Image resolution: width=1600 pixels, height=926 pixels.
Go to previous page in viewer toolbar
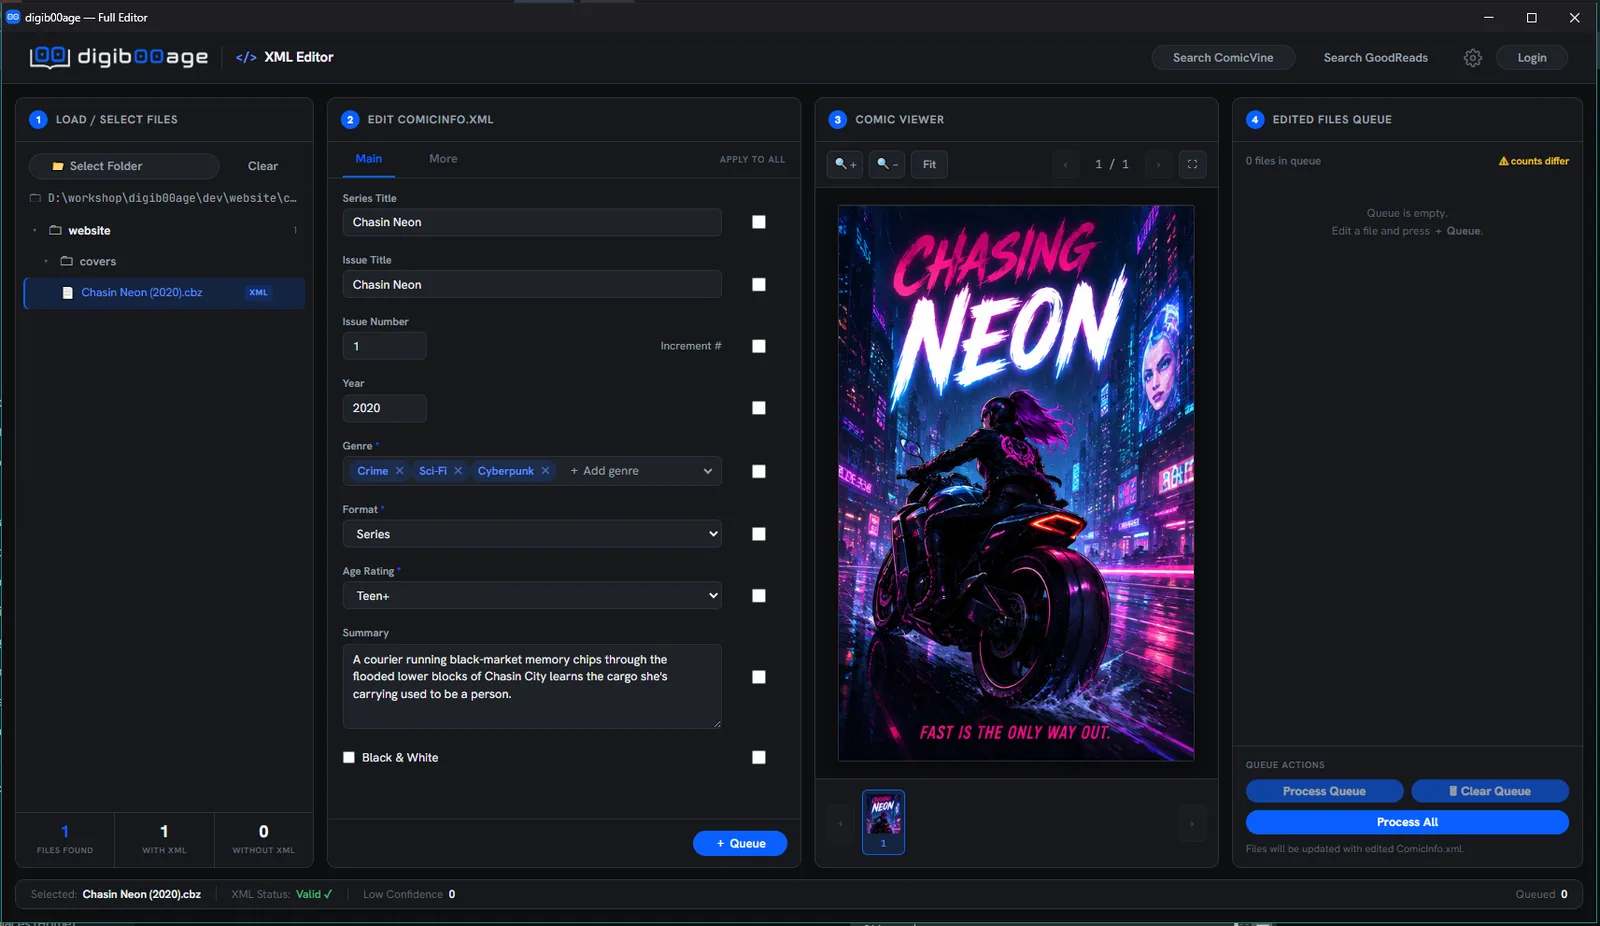pos(1065,164)
